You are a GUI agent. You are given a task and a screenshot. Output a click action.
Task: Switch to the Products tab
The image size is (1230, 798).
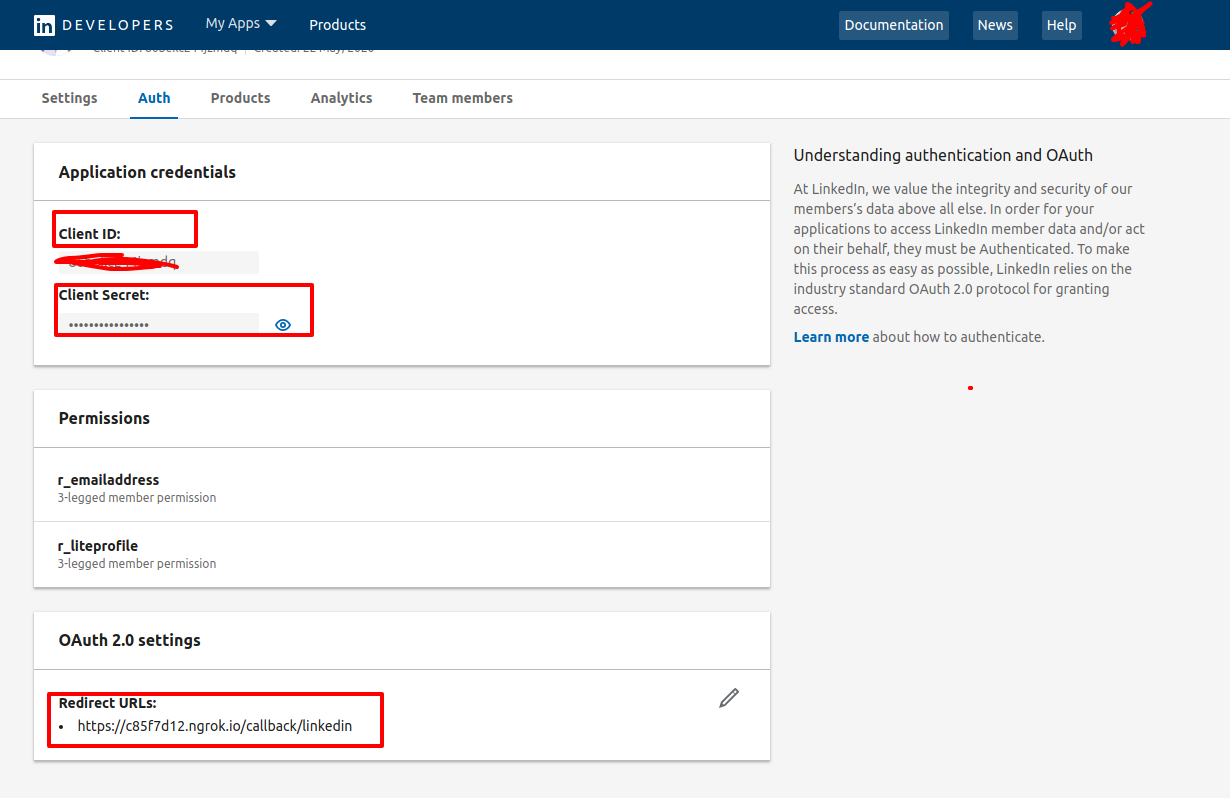click(240, 98)
